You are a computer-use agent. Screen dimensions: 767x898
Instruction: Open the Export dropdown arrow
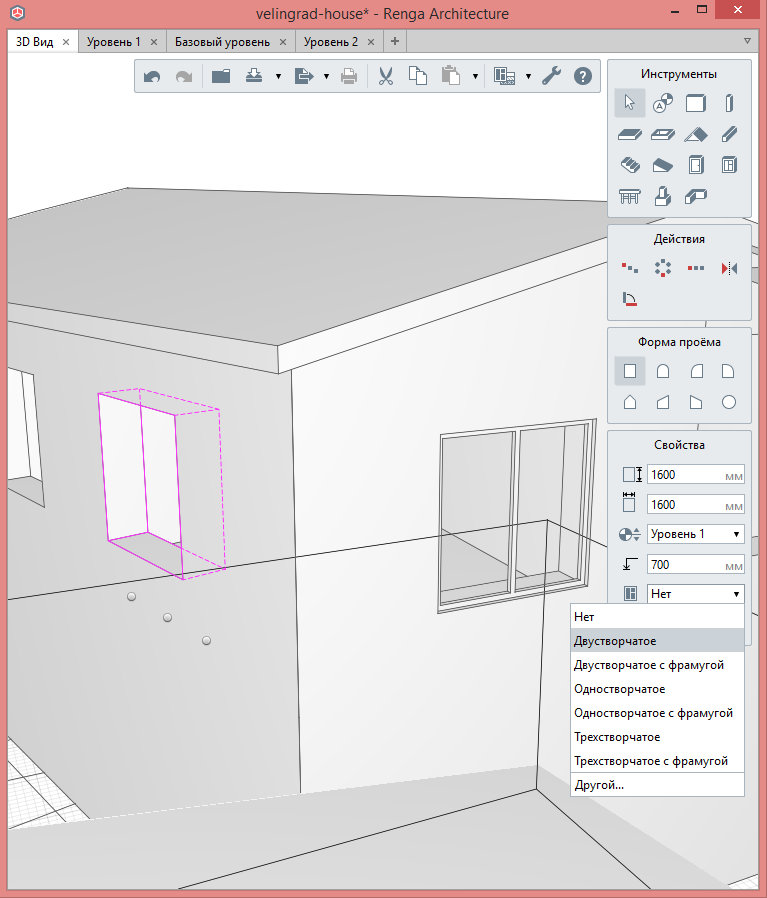click(327, 76)
